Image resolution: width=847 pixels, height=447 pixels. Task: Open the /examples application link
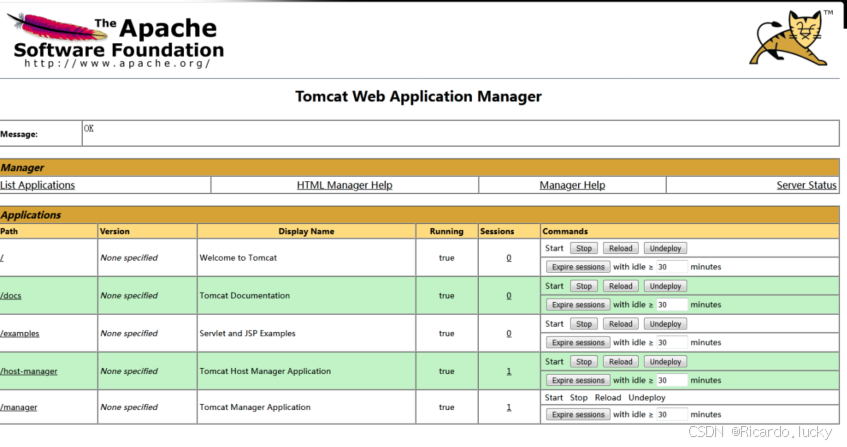19,334
